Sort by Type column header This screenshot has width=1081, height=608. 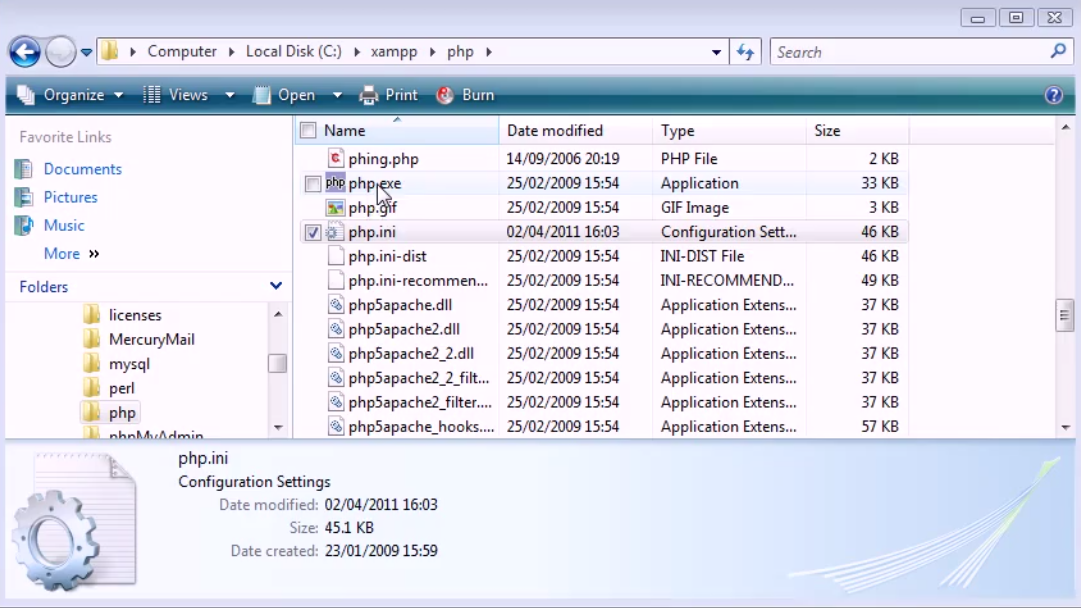pyautogui.click(x=729, y=130)
